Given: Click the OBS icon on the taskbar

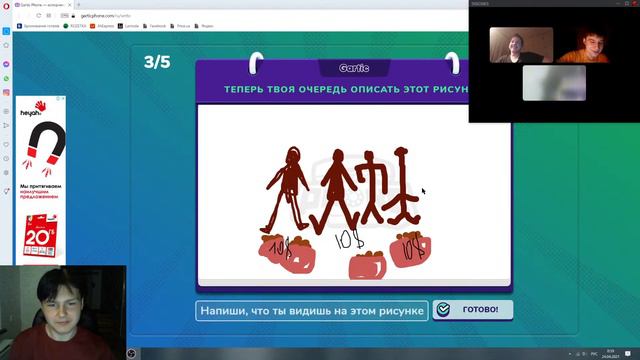Looking at the screenshot, I should coord(131,353).
